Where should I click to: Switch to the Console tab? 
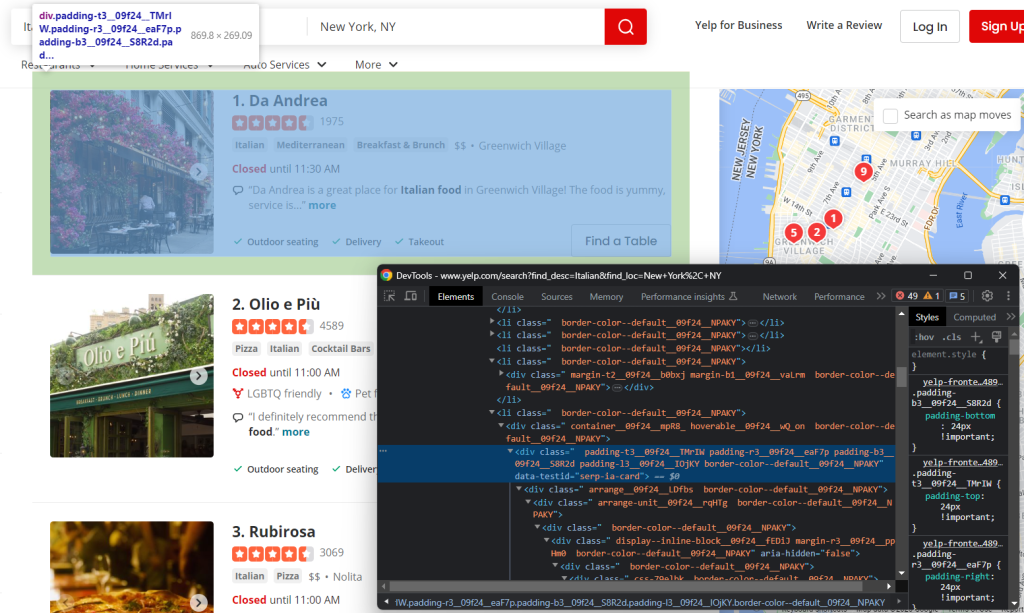click(x=507, y=296)
